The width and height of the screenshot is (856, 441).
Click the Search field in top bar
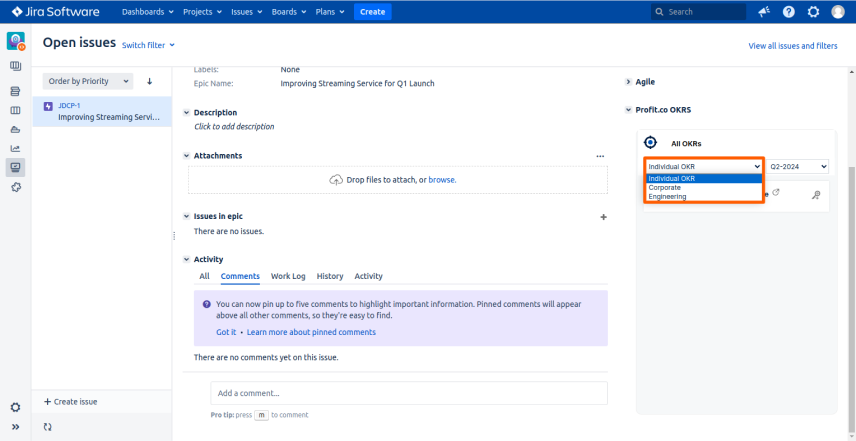698,11
